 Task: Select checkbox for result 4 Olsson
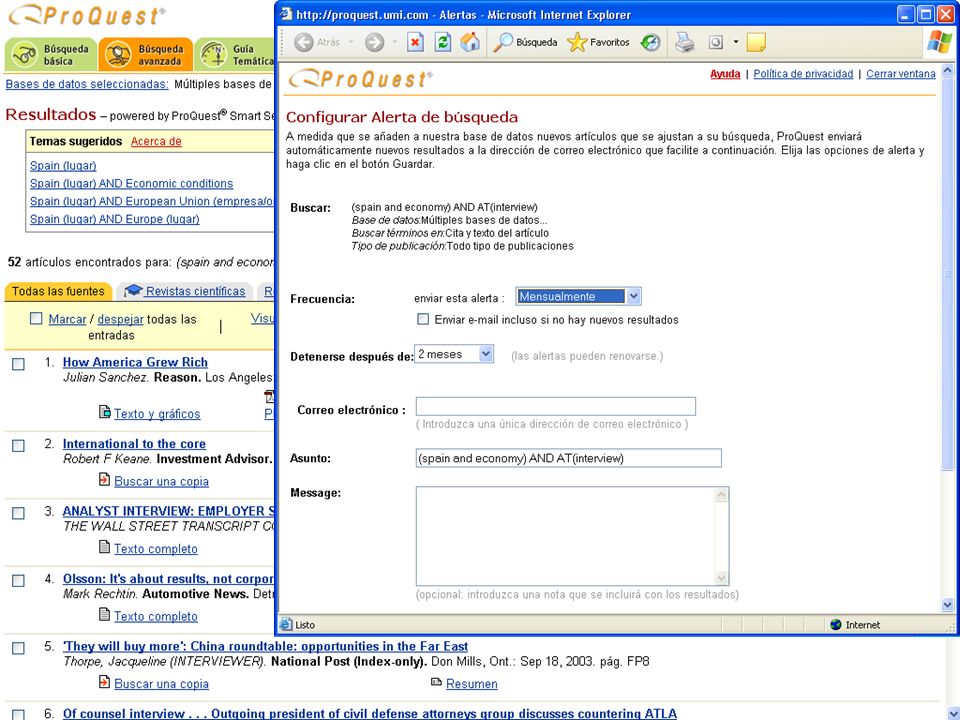pyautogui.click(x=18, y=580)
